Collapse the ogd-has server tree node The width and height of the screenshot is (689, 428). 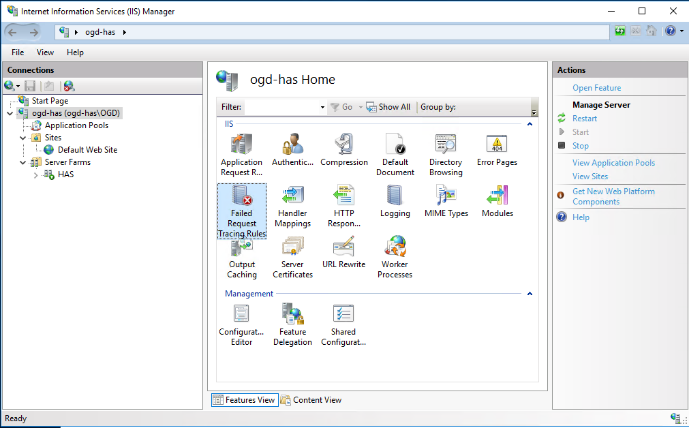click(10, 113)
